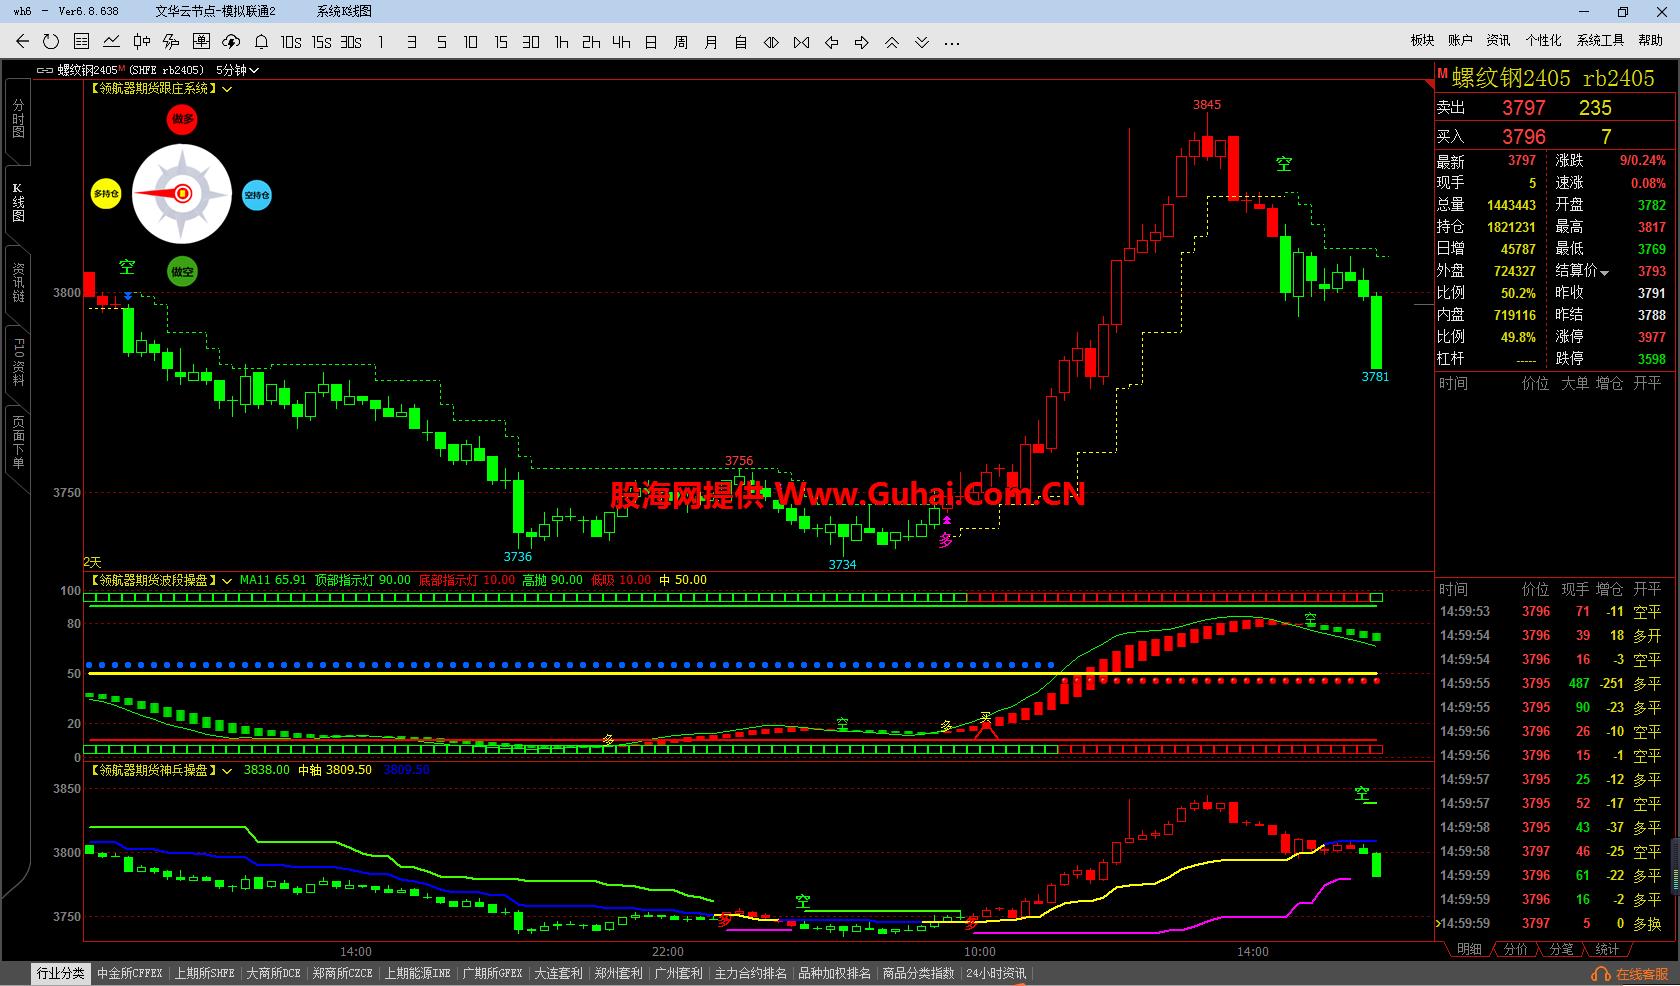Open the 系统工具 menu

[1600, 40]
